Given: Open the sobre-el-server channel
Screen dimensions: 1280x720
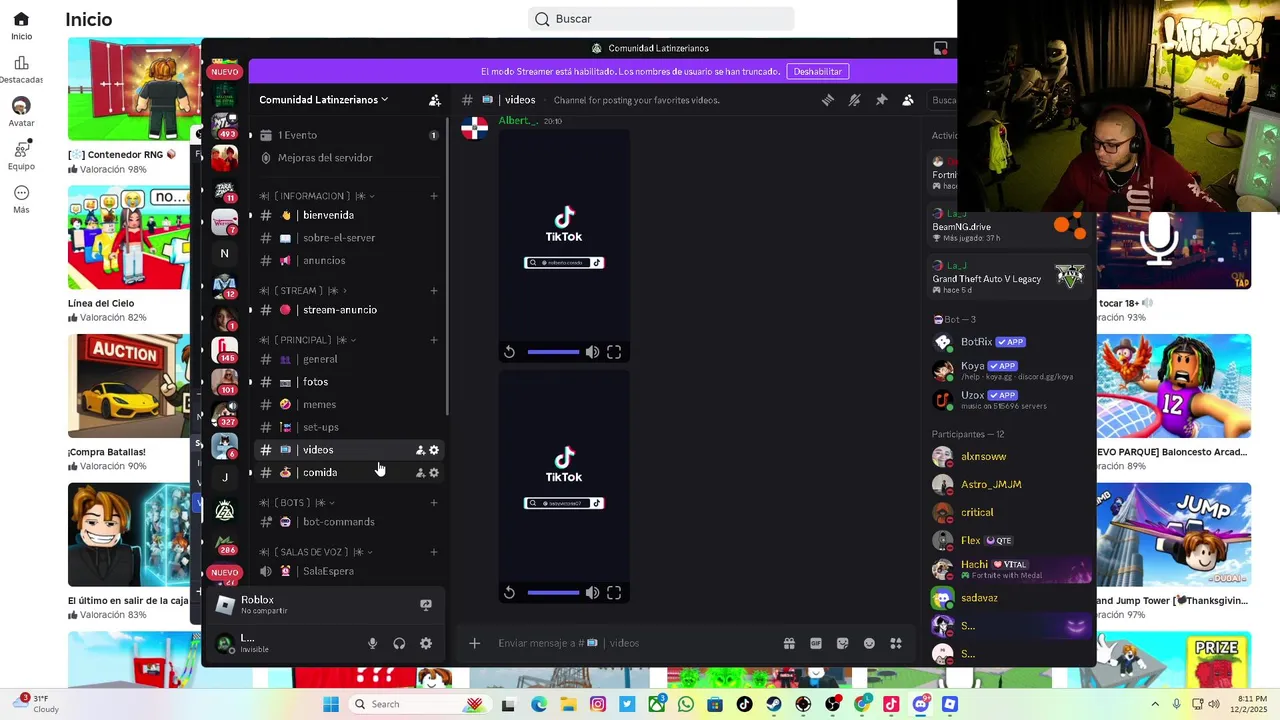Looking at the screenshot, I should point(347,238).
